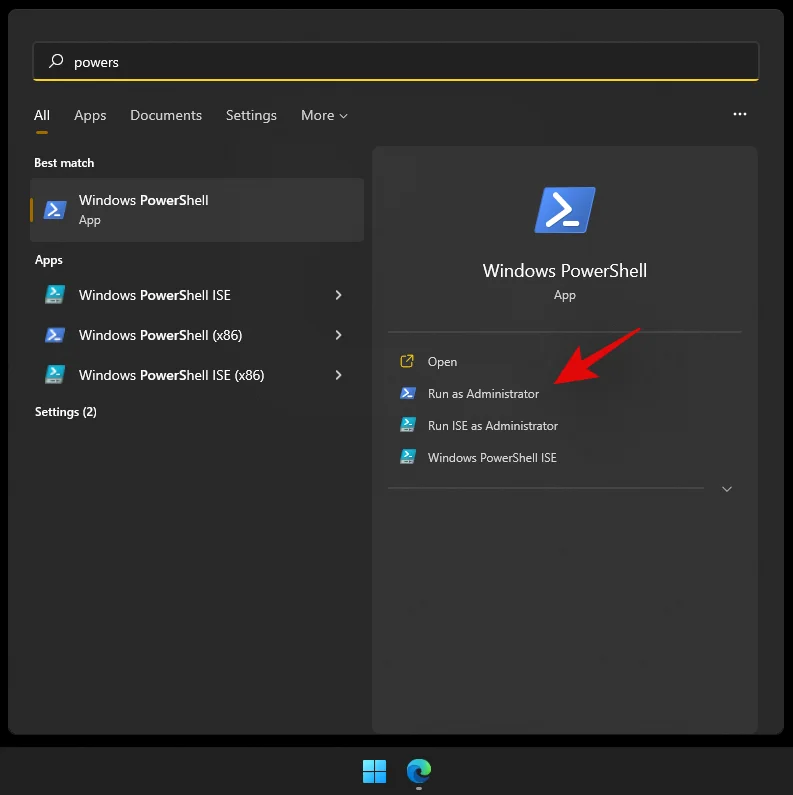Click the Windows PowerShell best match icon
The height and width of the screenshot is (795, 793).
(55, 209)
